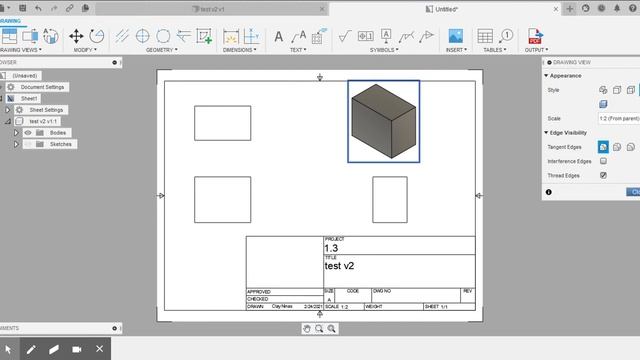
Task: Click the Table icon in Tables
Action: coord(485,36)
